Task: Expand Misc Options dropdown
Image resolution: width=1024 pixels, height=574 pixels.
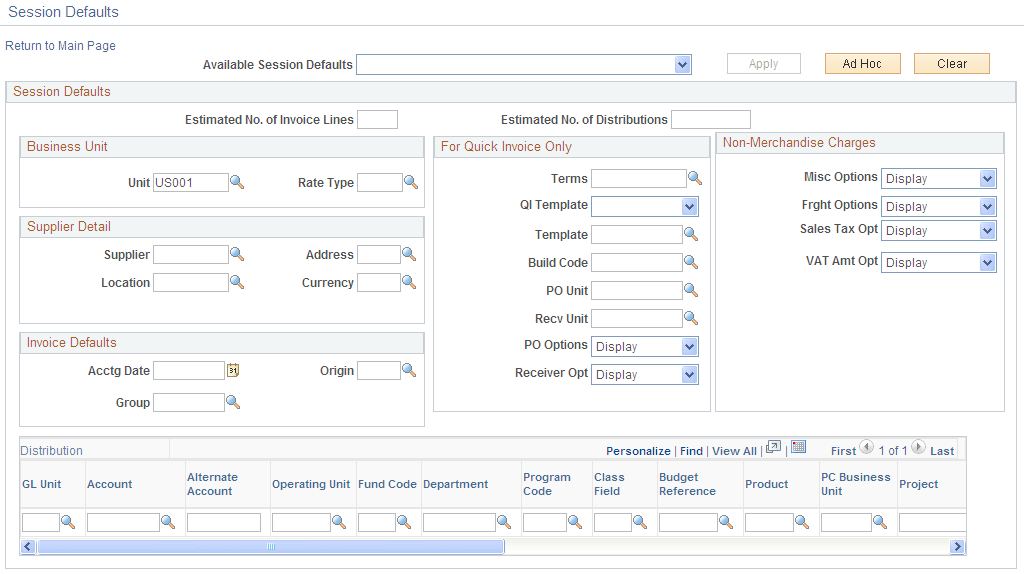Action: (987, 178)
